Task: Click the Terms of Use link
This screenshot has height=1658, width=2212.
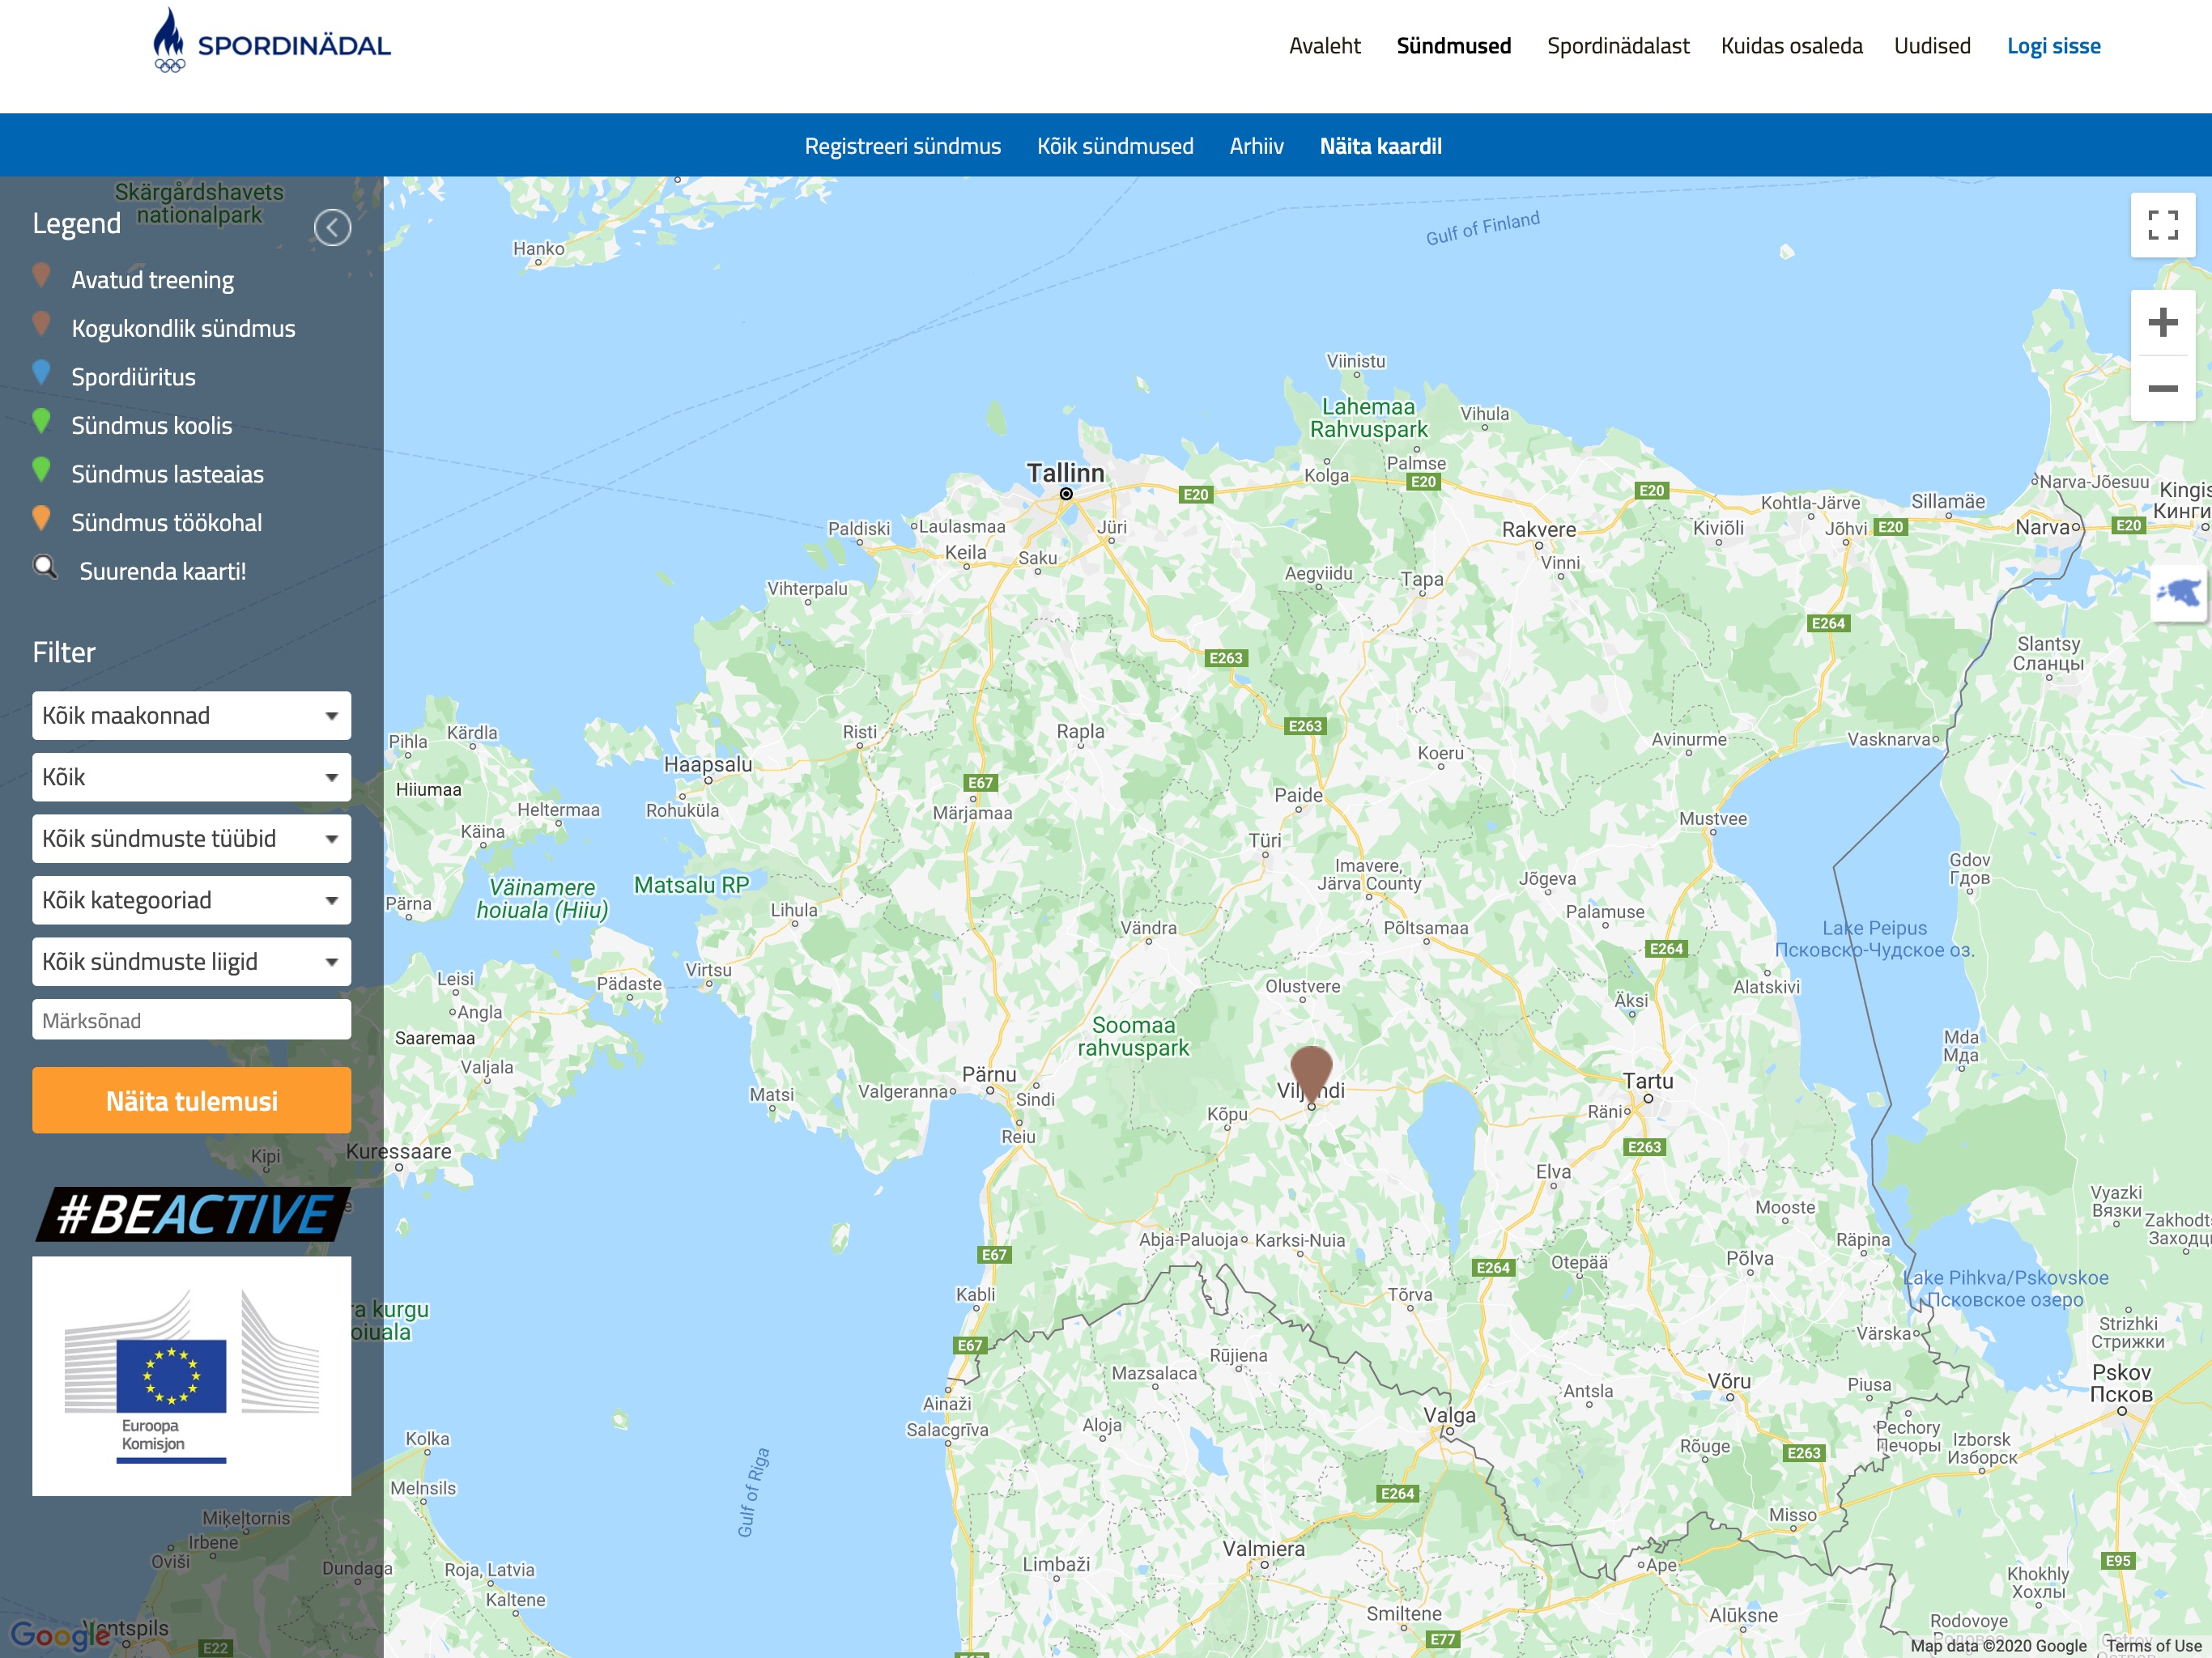Action: (x=2152, y=1646)
